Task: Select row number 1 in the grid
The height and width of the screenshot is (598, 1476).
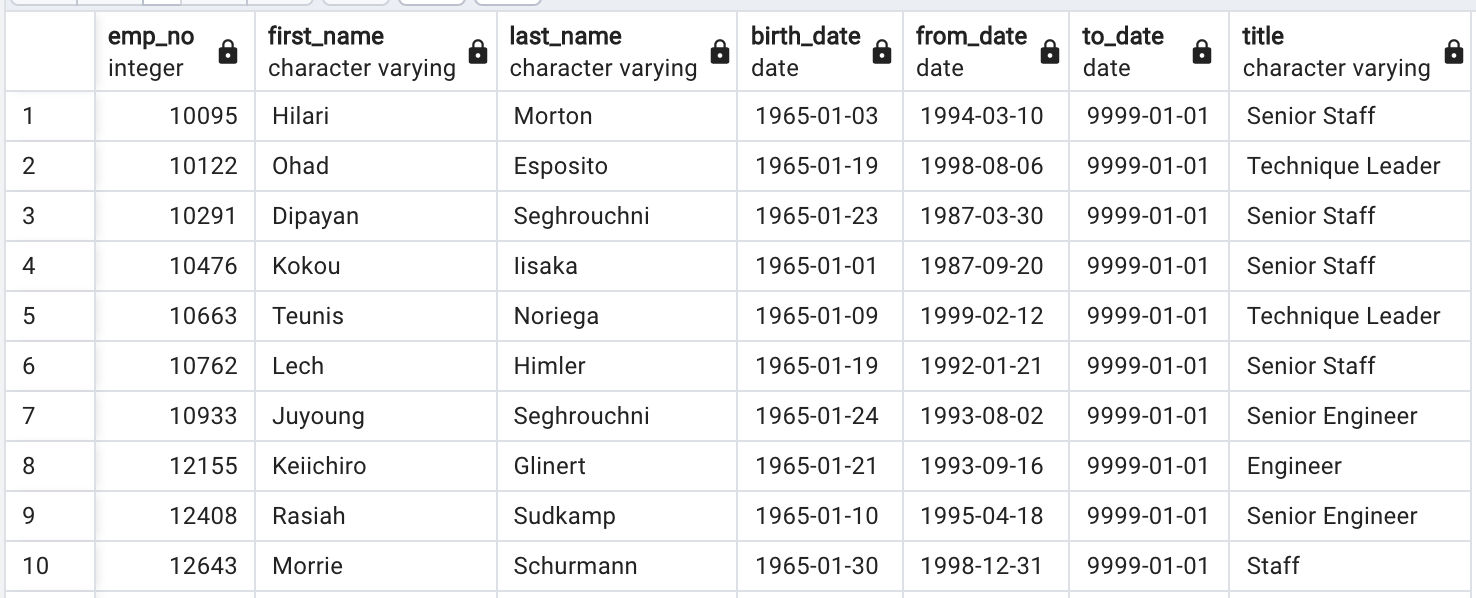Action: [x=45, y=116]
